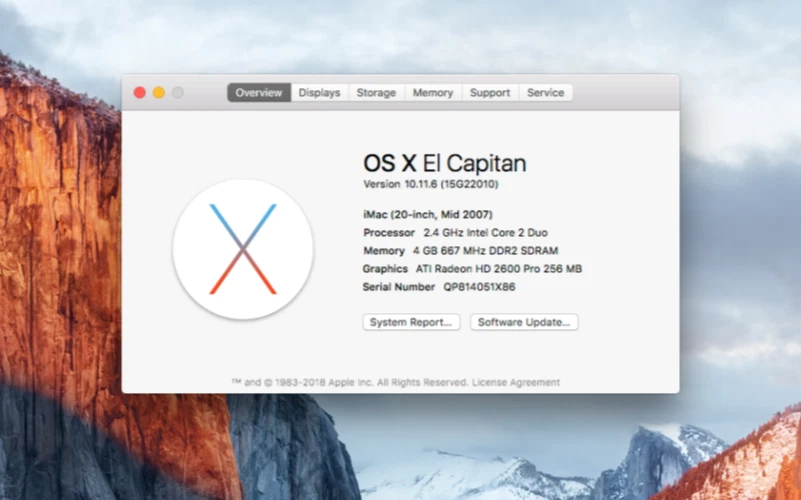Image resolution: width=801 pixels, height=500 pixels.
Task: Click 4 GB 667 MHz DDR2 SDRAM value
Action: (485, 251)
